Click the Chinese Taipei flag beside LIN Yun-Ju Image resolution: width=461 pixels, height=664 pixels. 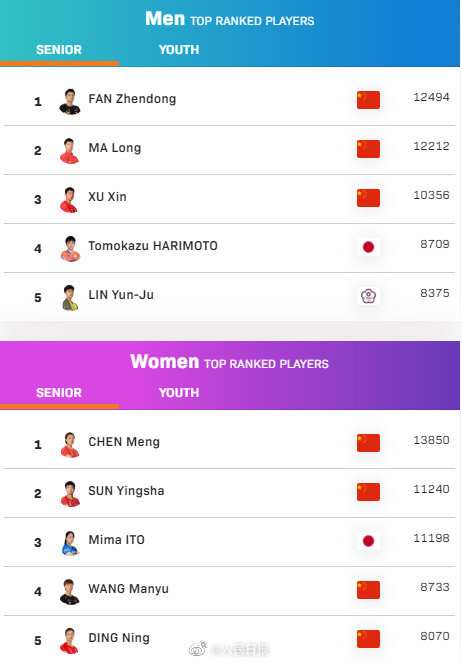point(368,296)
